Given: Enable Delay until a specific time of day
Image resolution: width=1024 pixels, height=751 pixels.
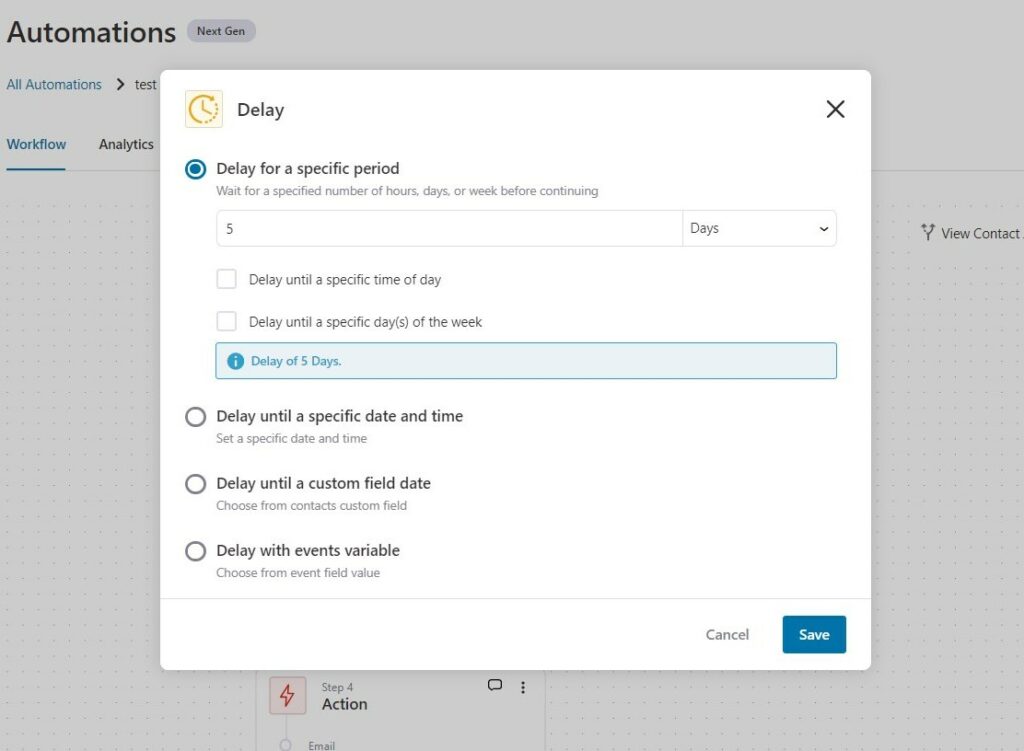Looking at the screenshot, I should click(227, 279).
